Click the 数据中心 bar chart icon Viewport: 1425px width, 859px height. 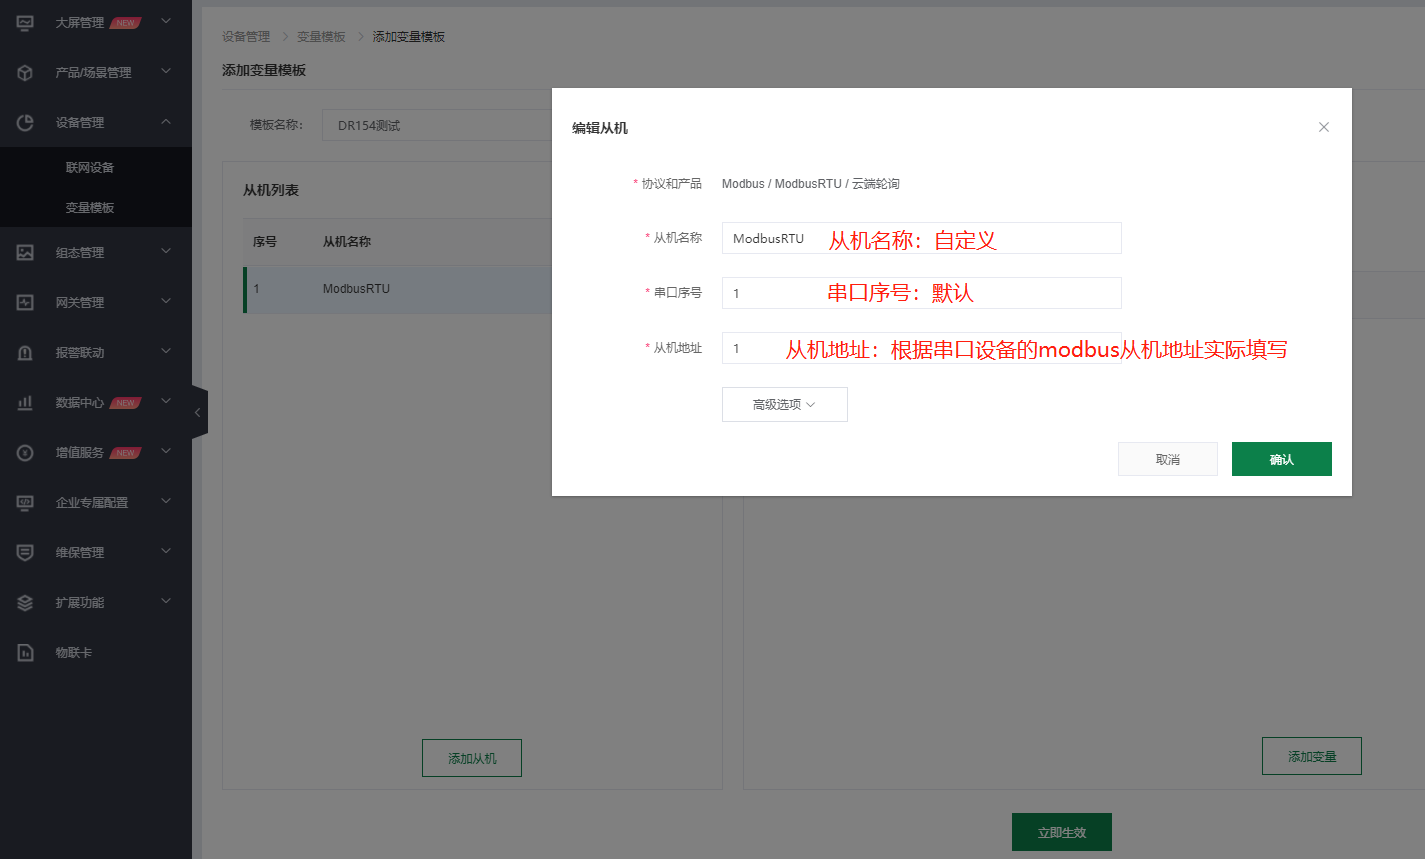coord(26,402)
